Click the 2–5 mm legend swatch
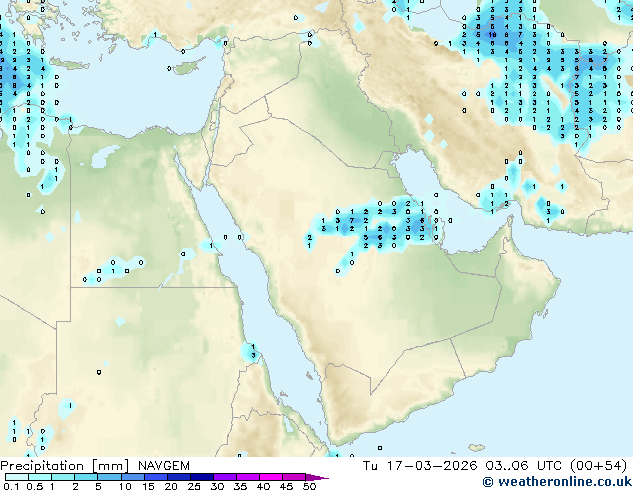634x490 pixels. coord(86,477)
